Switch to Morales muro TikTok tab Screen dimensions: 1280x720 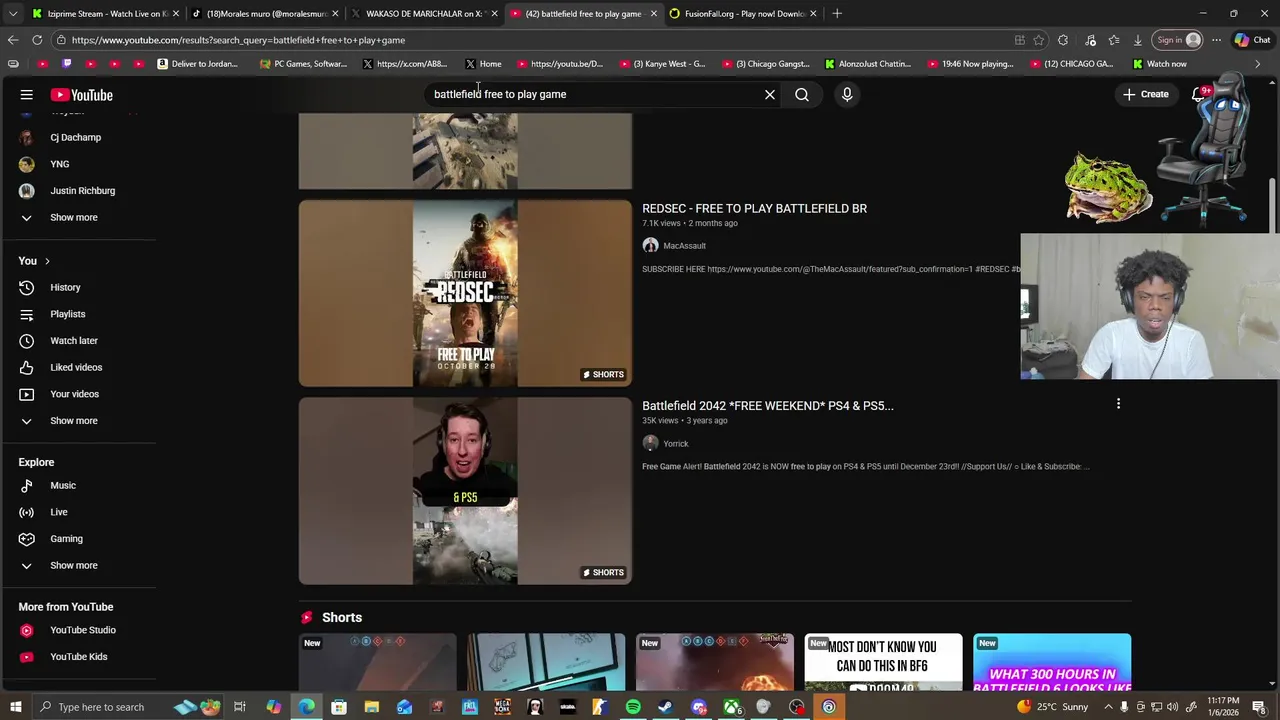point(264,14)
